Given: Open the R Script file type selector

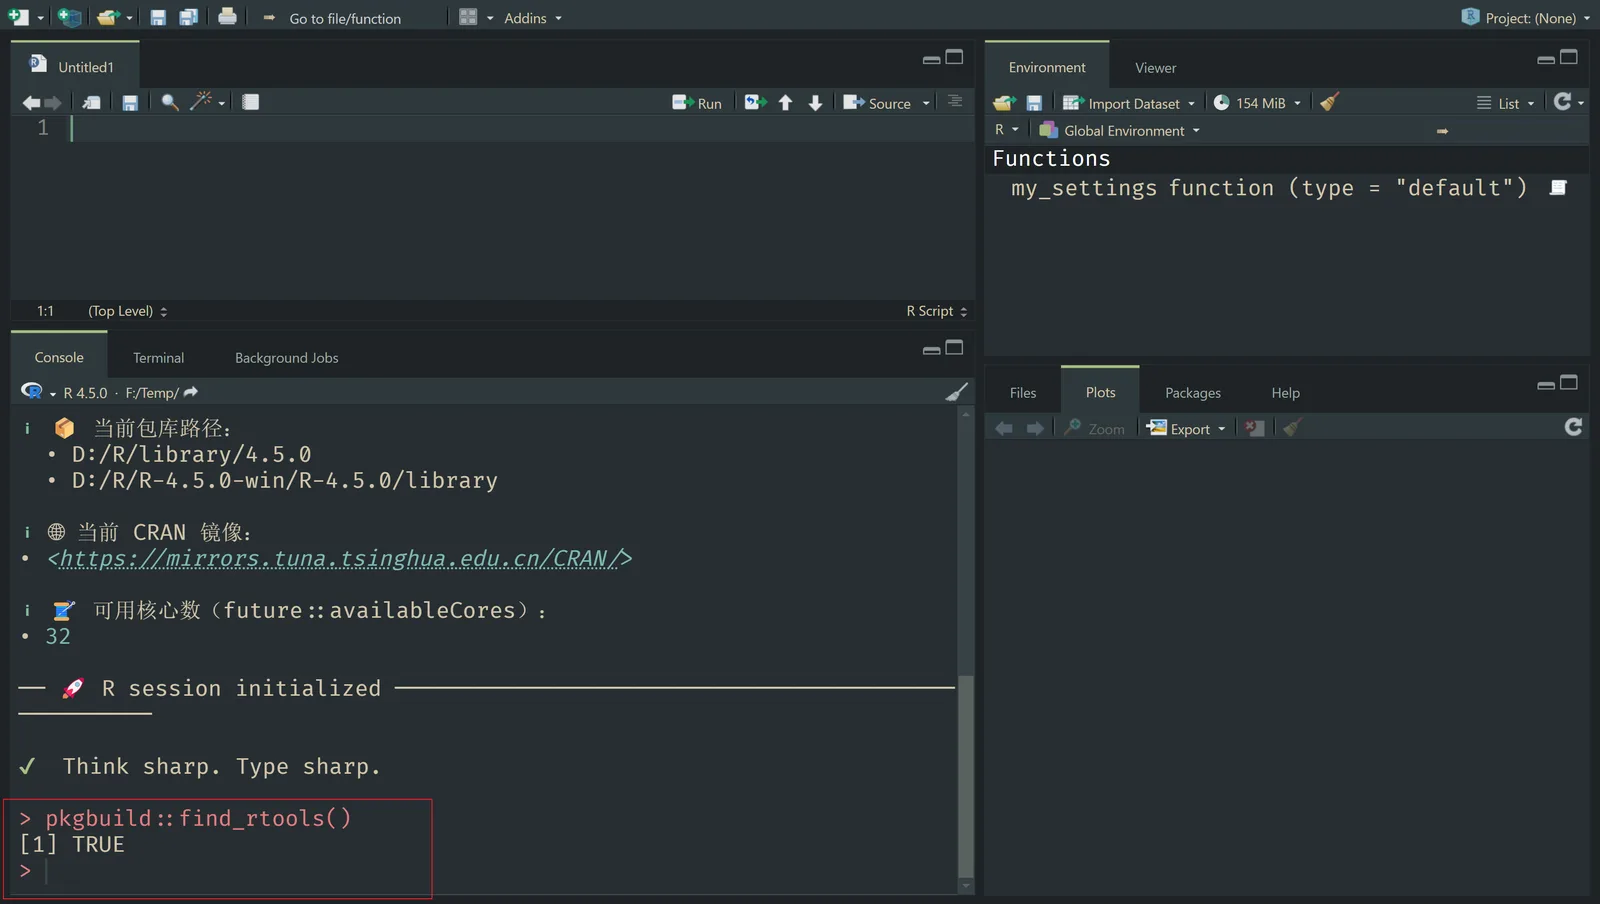Looking at the screenshot, I should [937, 311].
